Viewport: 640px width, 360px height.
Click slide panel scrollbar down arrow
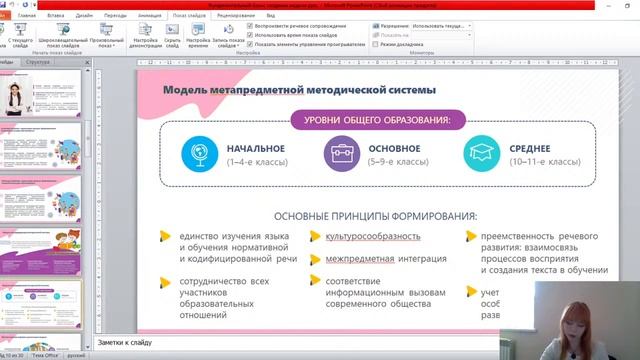(x=88, y=347)
